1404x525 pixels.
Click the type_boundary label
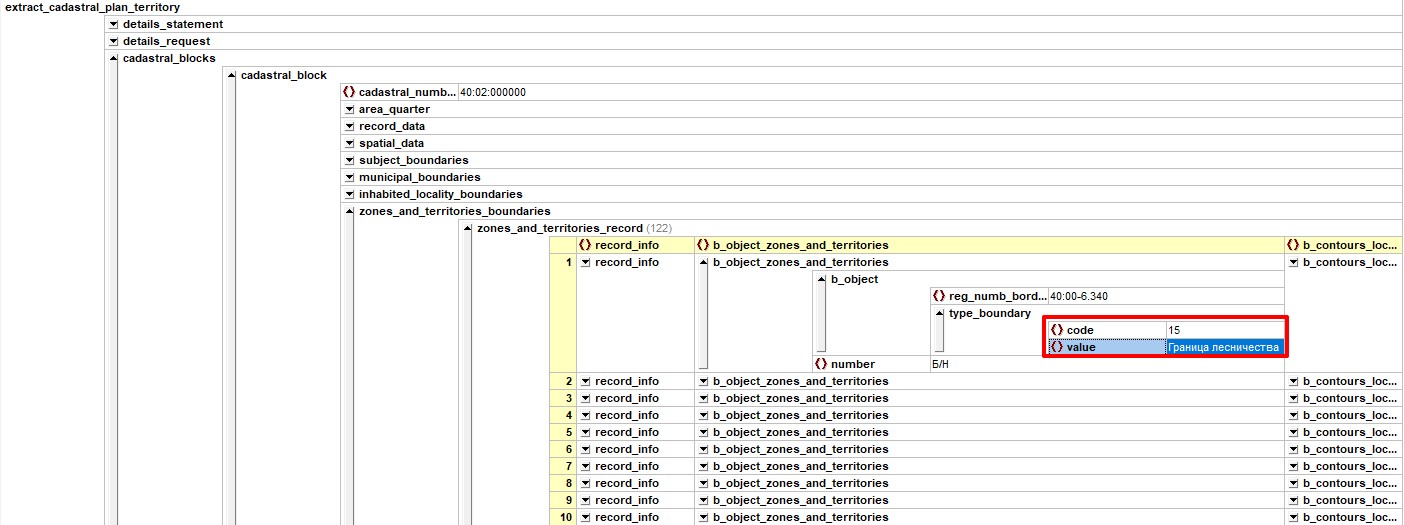point(990,313)
